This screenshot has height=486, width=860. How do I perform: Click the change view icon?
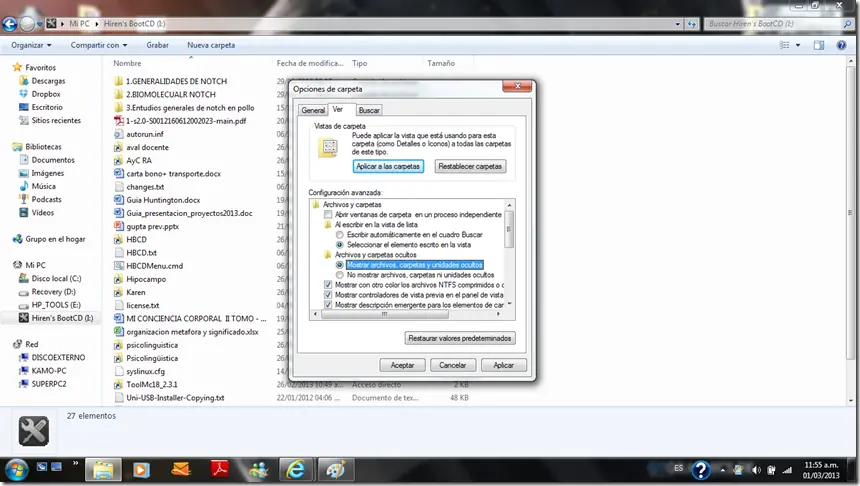pos(785,45)
